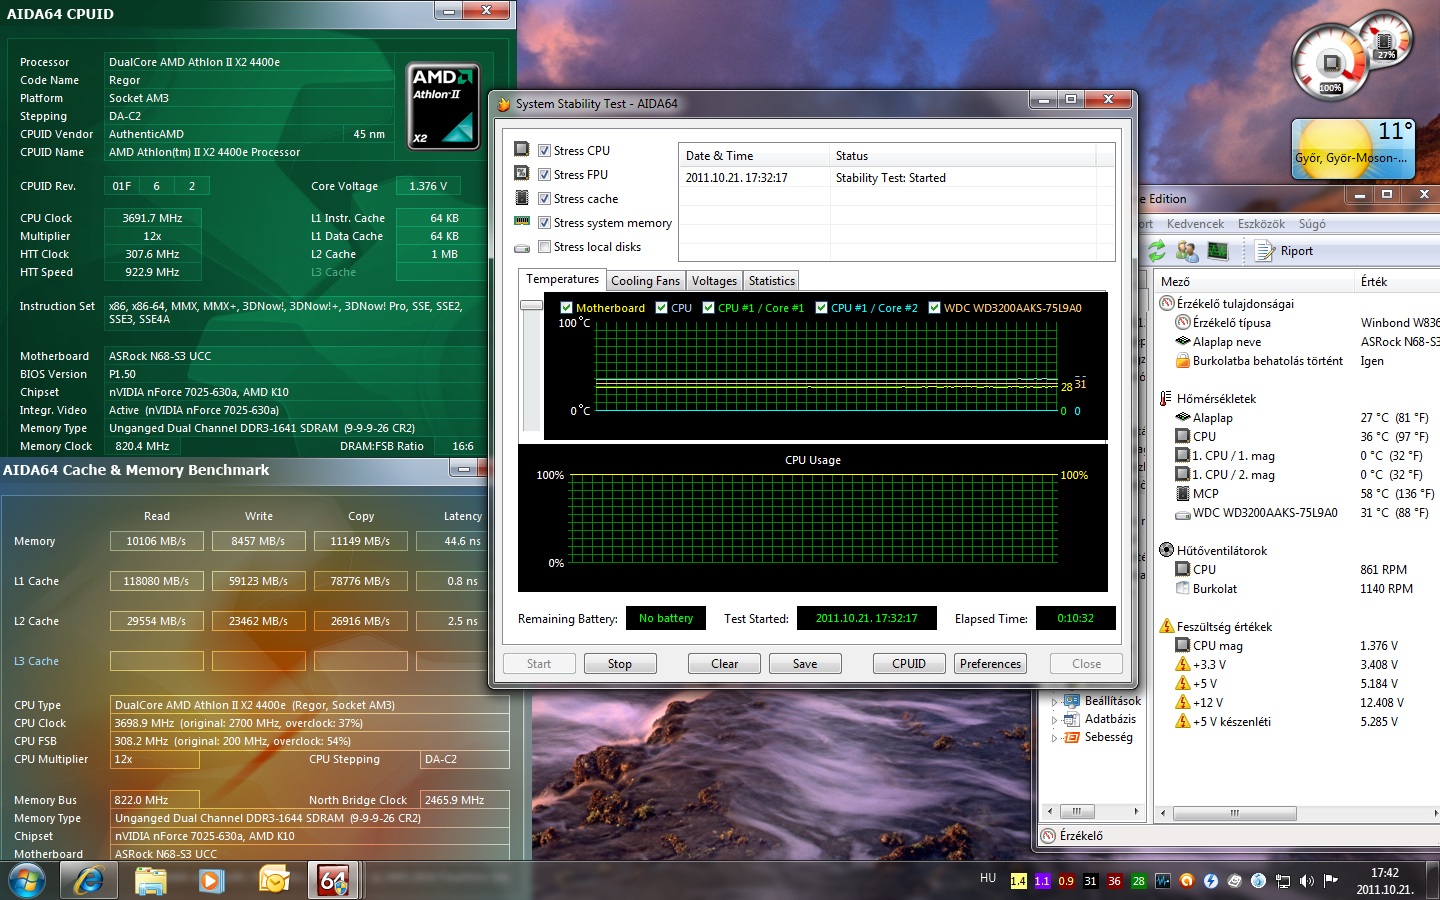Toggle the Stress FPU checkbox
The height and width of the screenshot is (900, 1440).
click(544, 175)
